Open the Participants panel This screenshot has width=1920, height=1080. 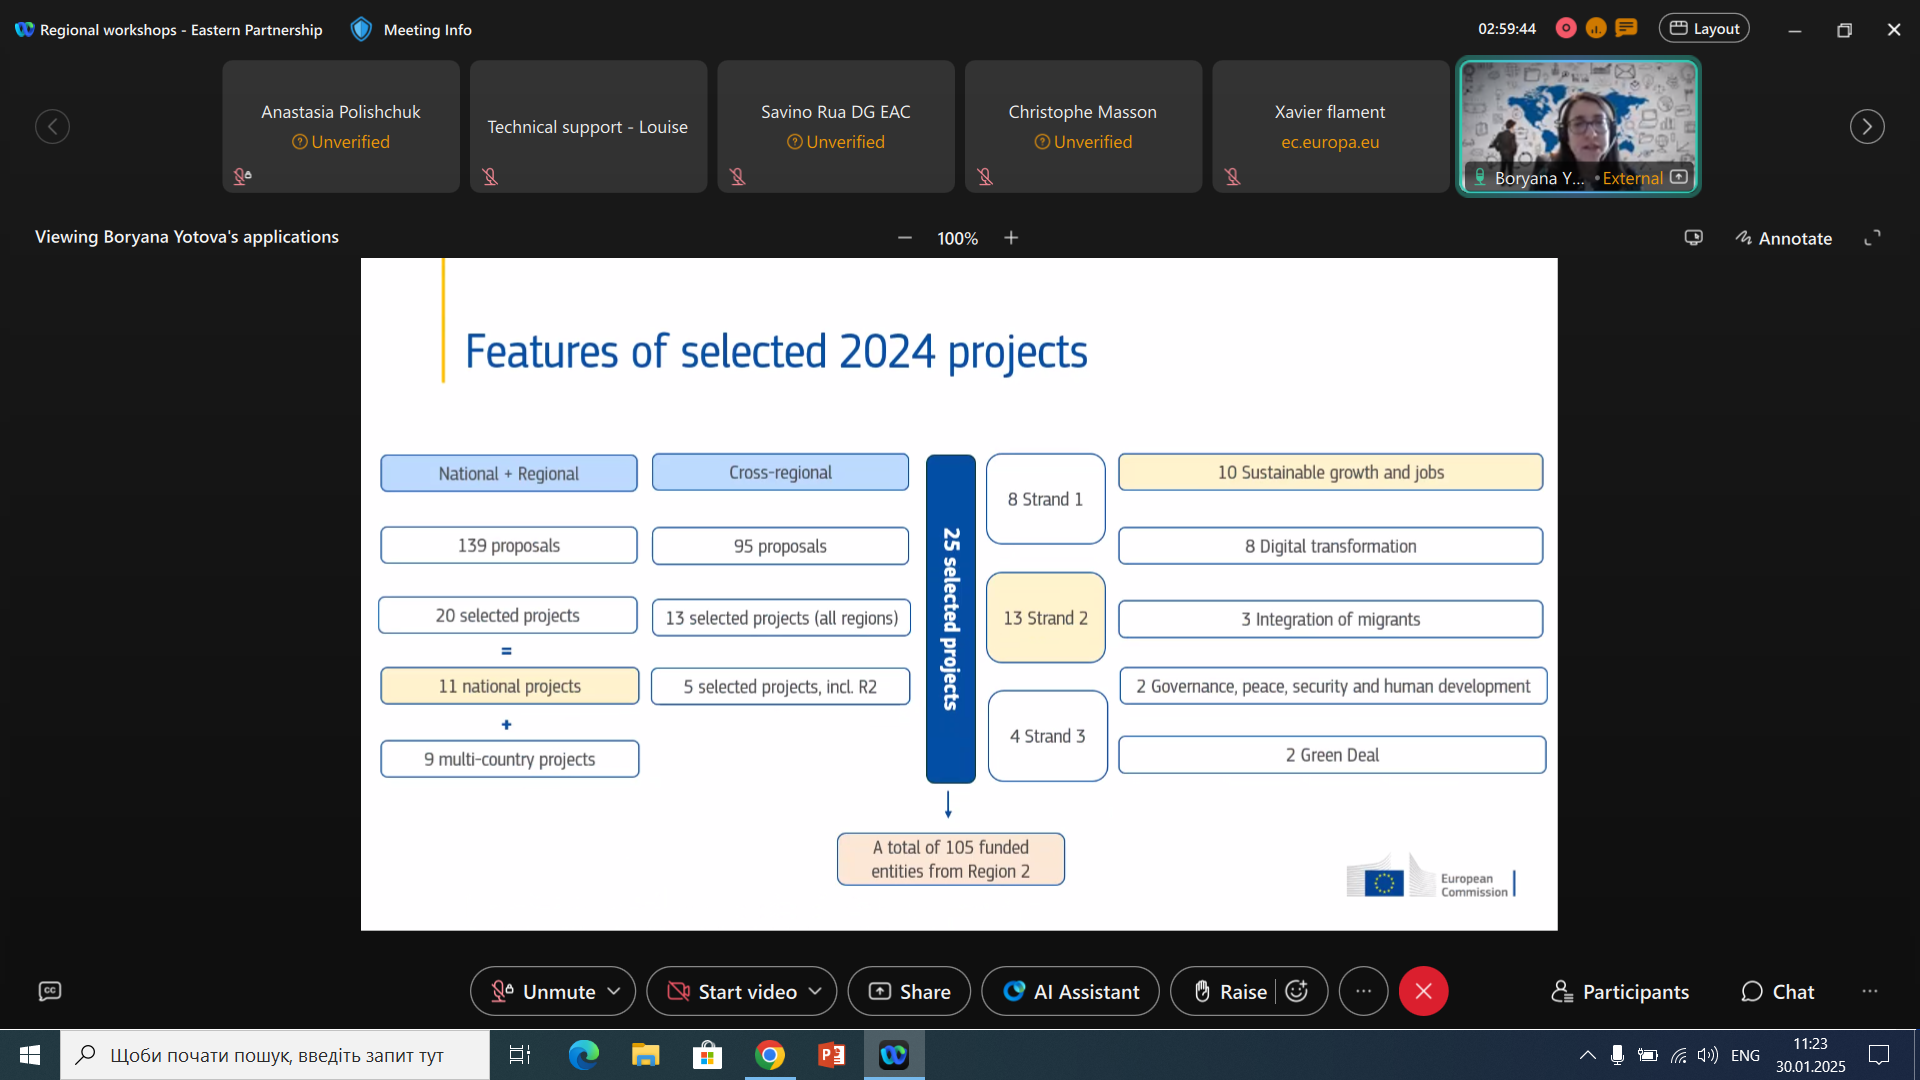[x=1620, y=991]
